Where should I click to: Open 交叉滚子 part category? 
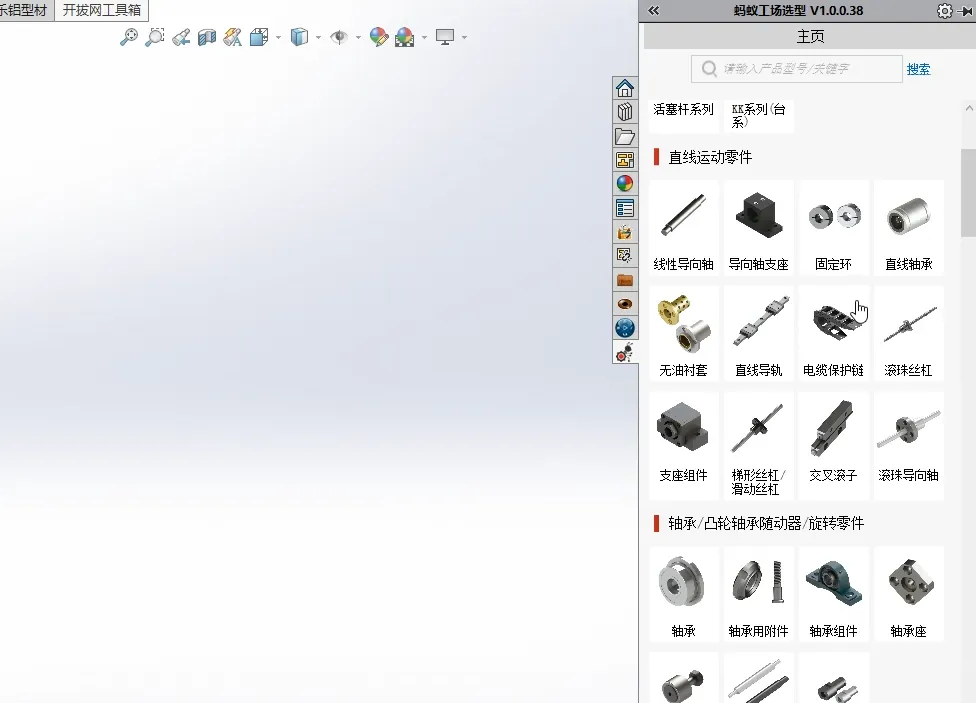(834, 446)
